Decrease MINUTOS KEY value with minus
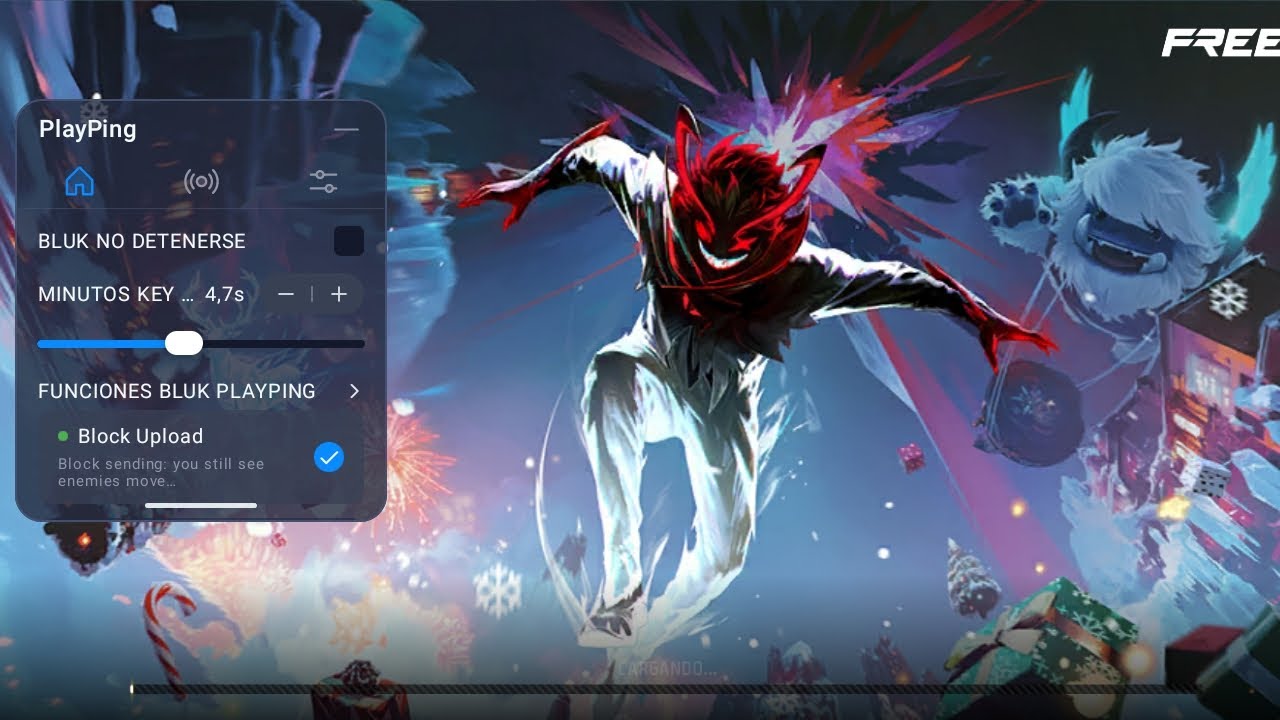The height and width of the screenshot is (720, 1280). [286, 294]
